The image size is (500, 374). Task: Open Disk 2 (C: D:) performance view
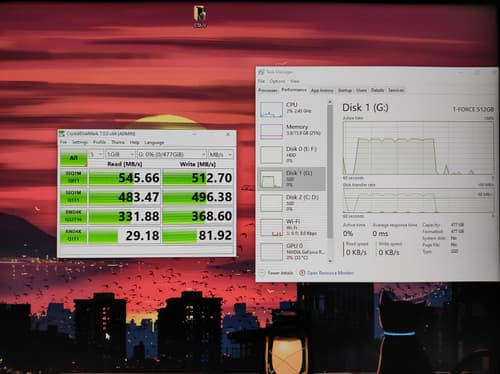[292, 203]
